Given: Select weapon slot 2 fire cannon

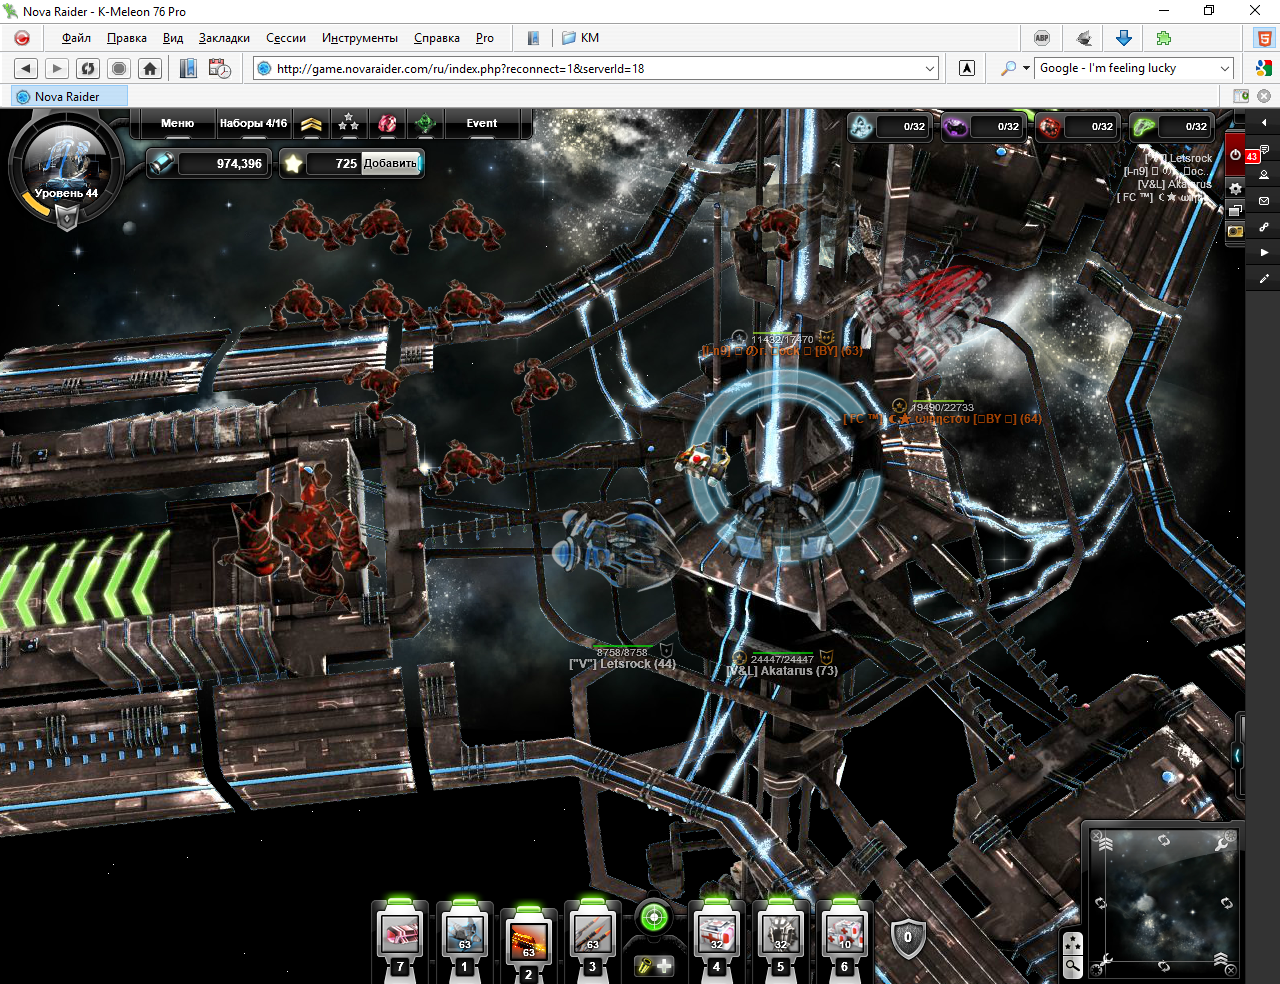Looking at the screenshot, I should (x=529, y=943).
